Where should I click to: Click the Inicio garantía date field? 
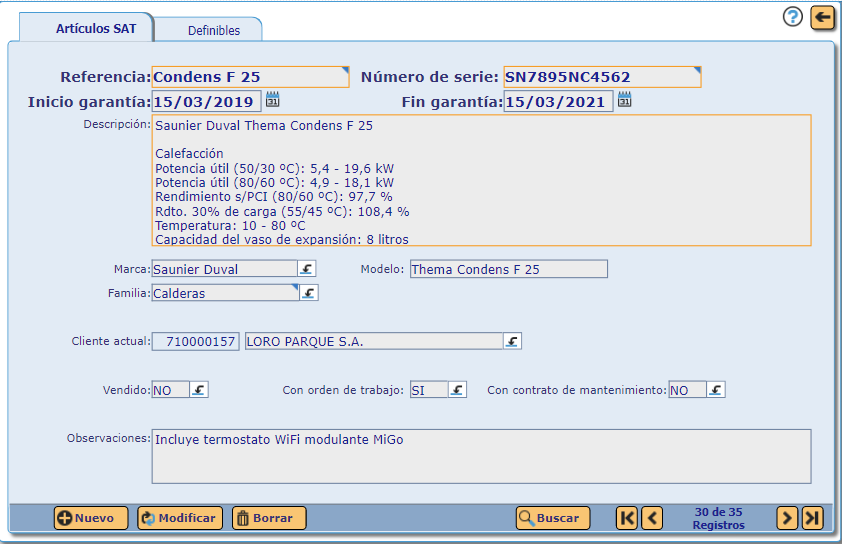point(206,101)
